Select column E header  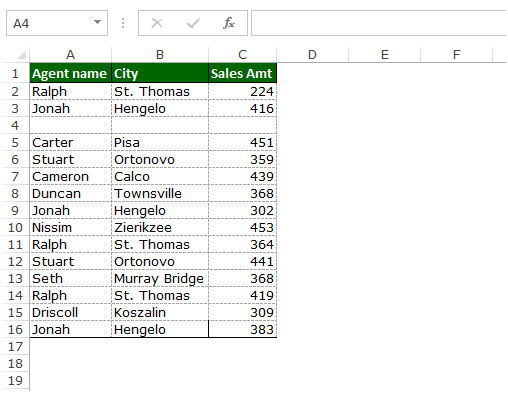[x=385, y=55]
